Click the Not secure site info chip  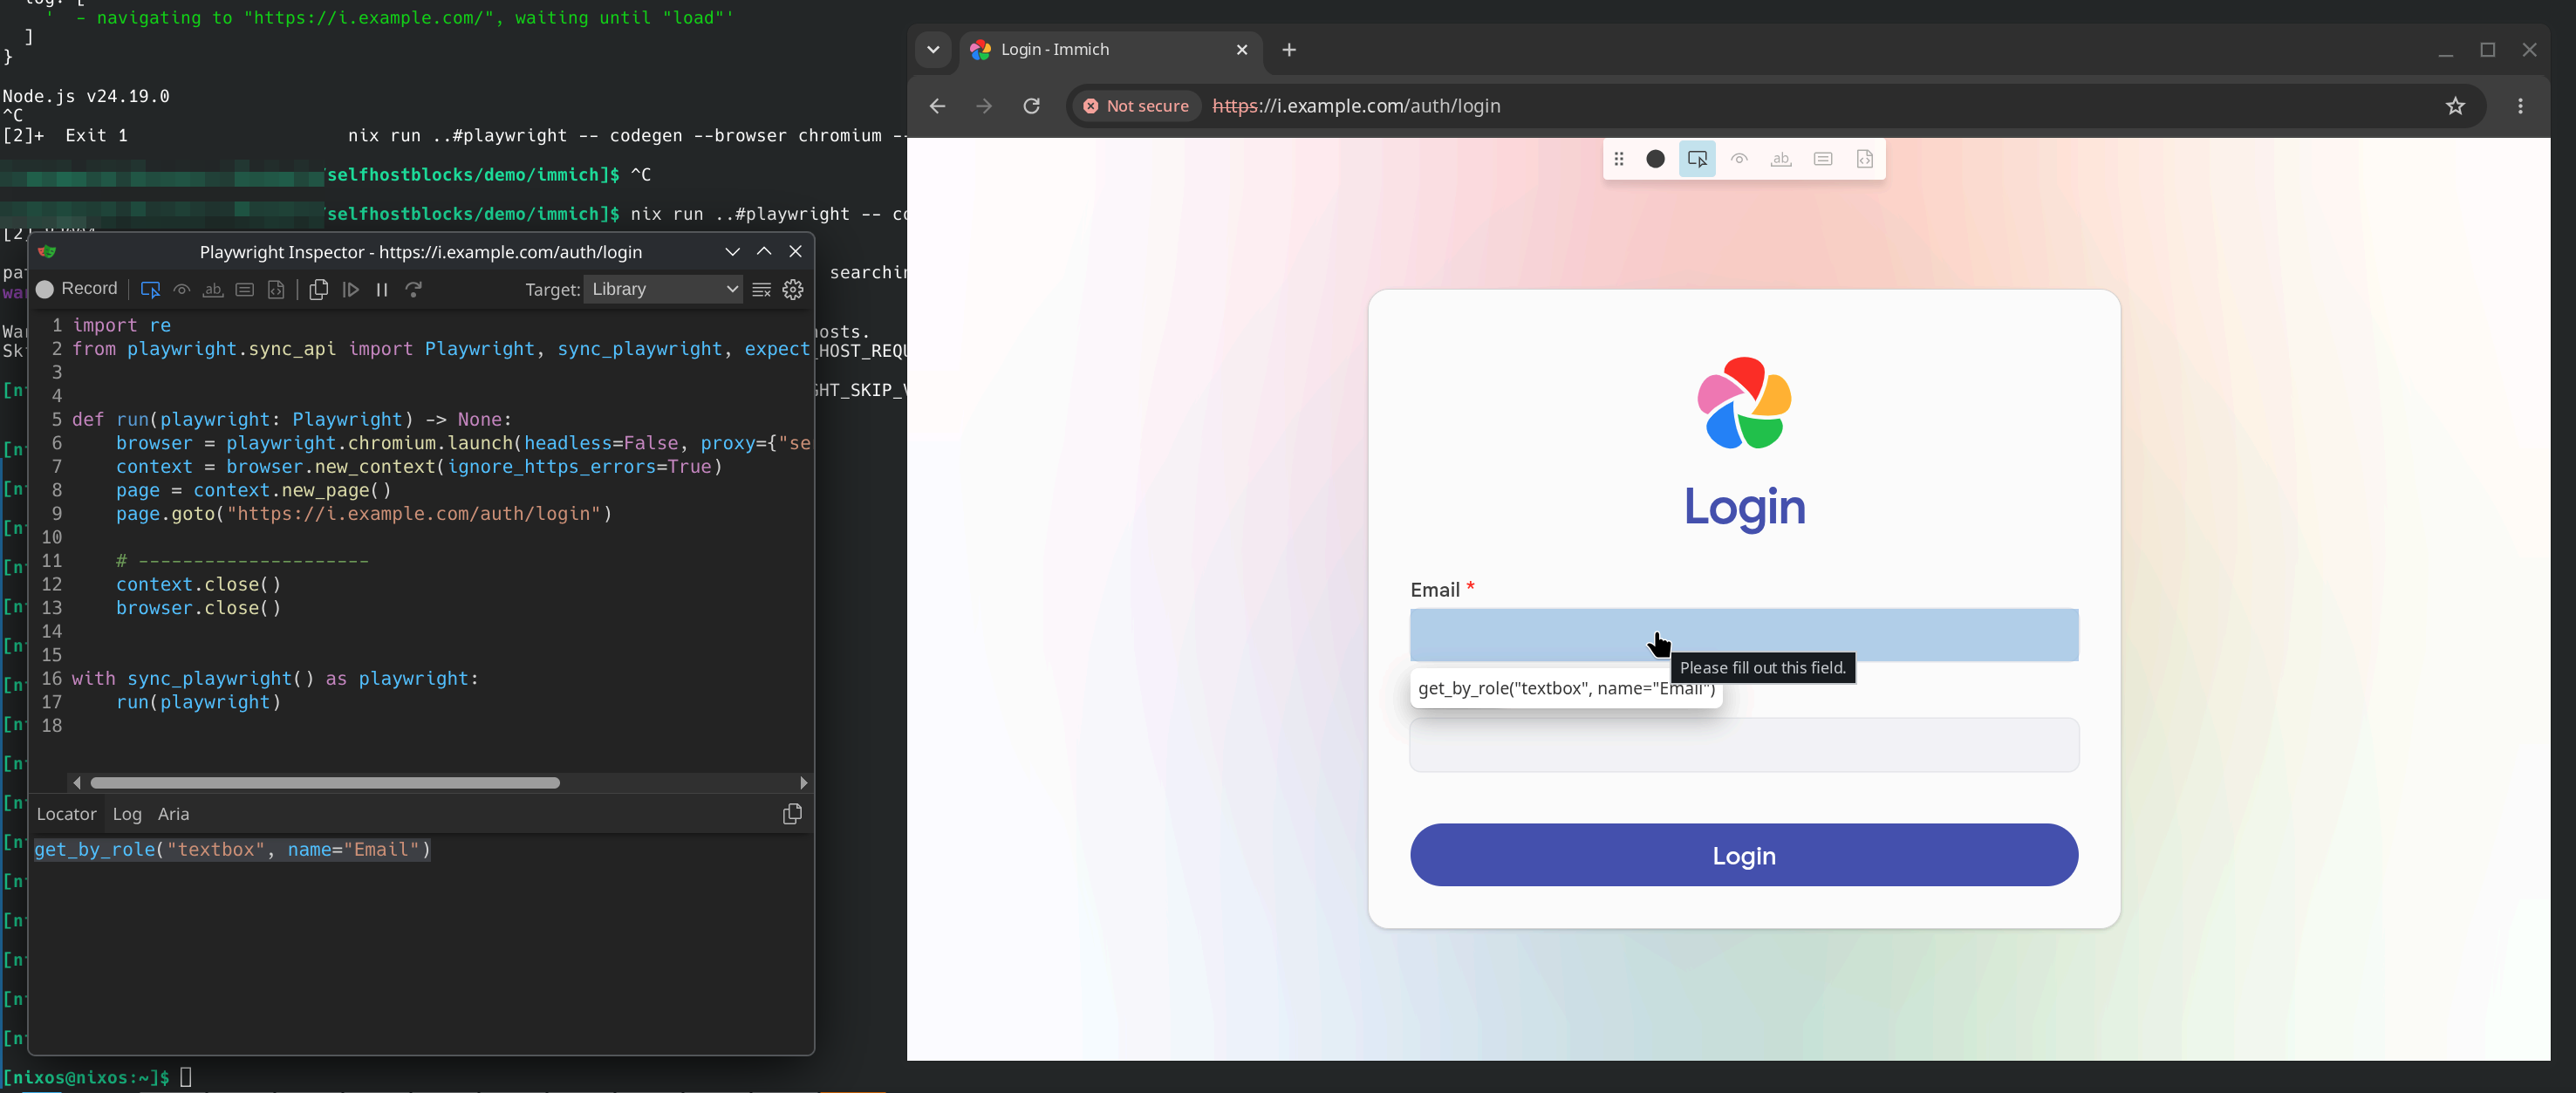tap(1136, 106)
